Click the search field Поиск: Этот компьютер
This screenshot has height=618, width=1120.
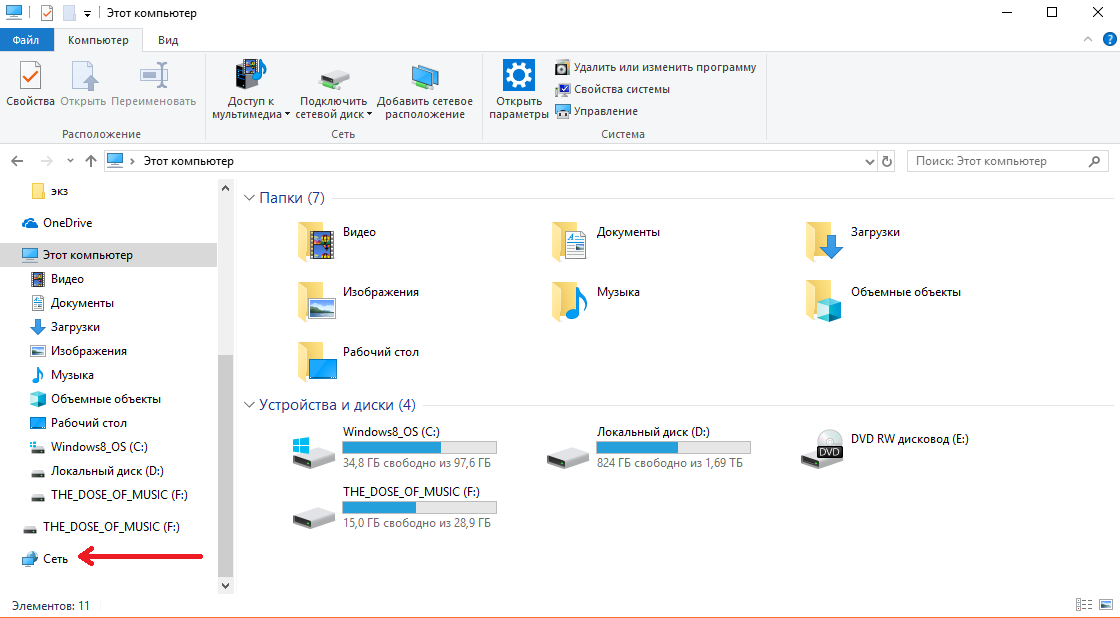[x=996, y=161]
